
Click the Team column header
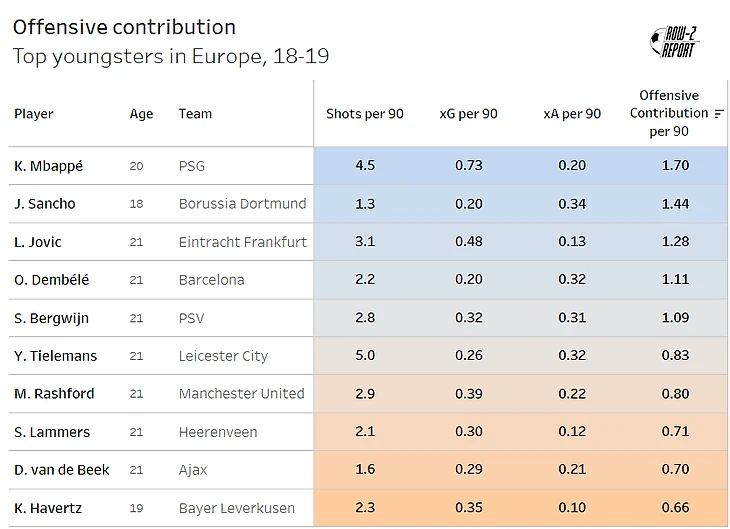click(x=195, y=114)
